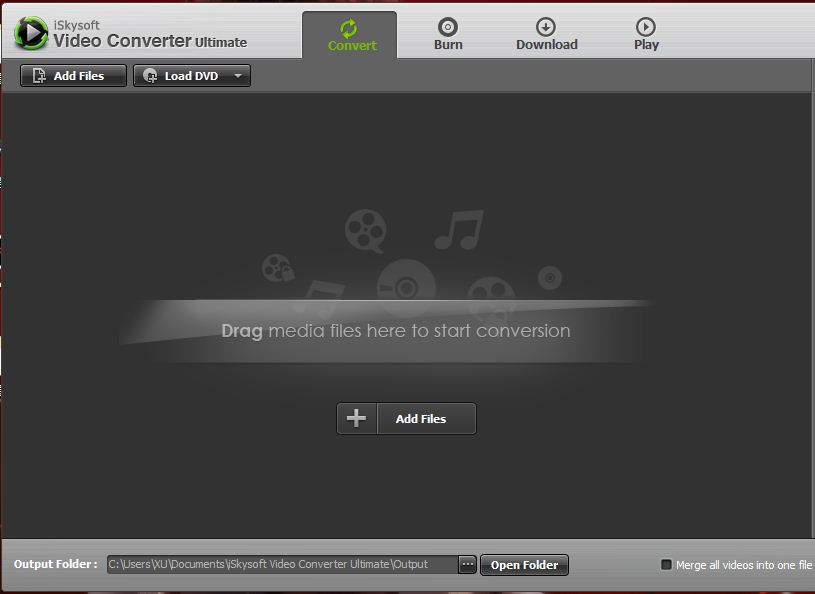Open the Download tab label
The height and width of the screenshot is (594, 815).
coord(546,45)
